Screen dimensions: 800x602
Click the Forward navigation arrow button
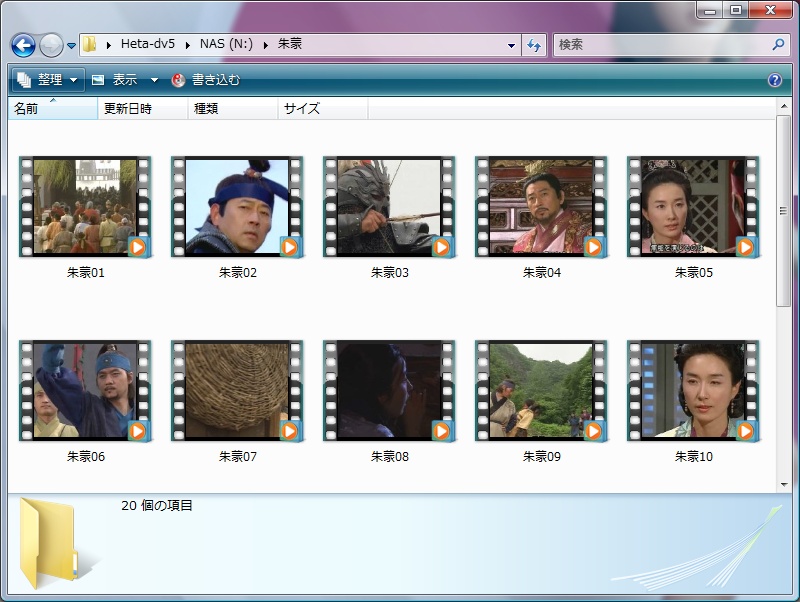tap(52, 45)
